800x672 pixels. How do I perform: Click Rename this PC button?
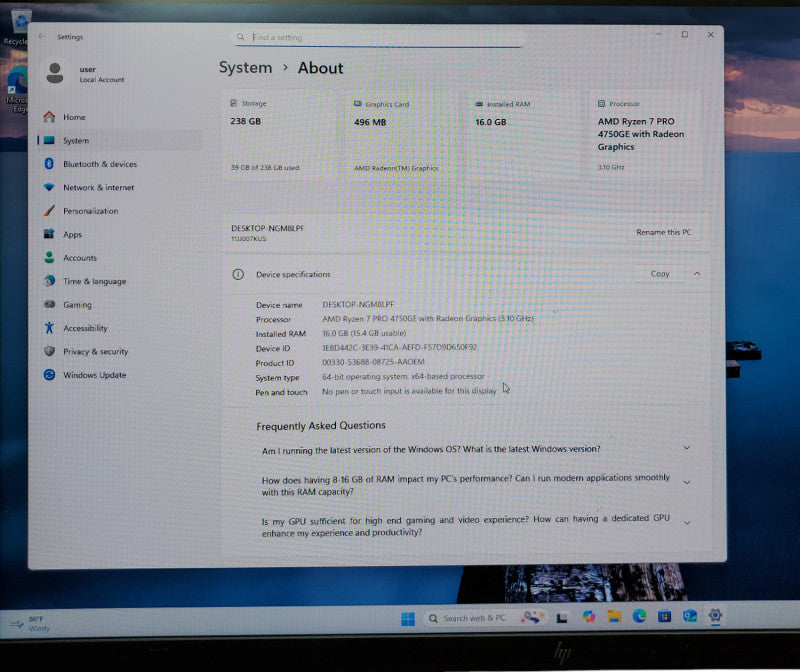pos(664,232)
